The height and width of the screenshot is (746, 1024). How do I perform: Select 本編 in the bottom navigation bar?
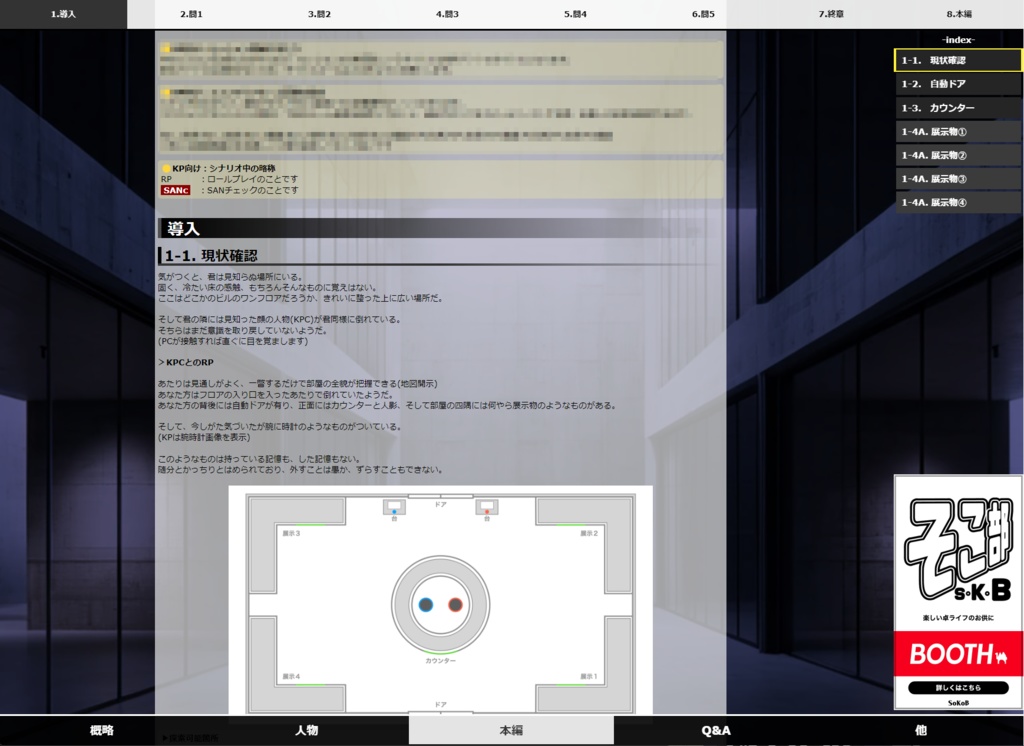pos(511,730)
